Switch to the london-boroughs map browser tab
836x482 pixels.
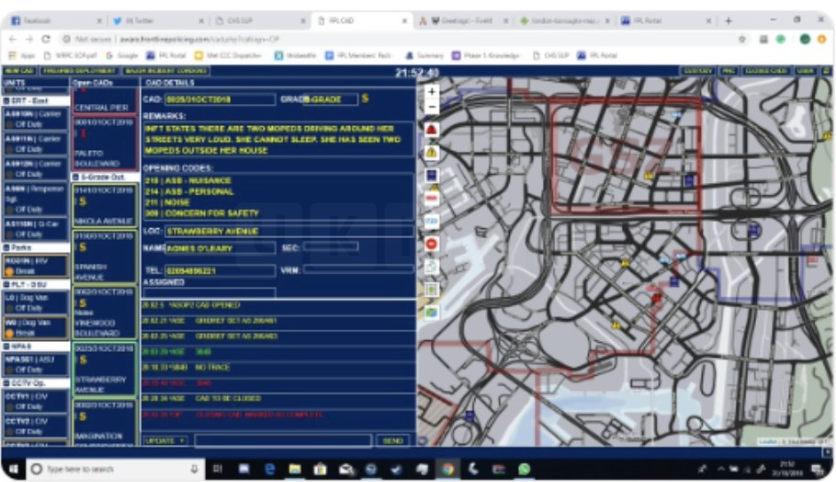pos(565,21)
